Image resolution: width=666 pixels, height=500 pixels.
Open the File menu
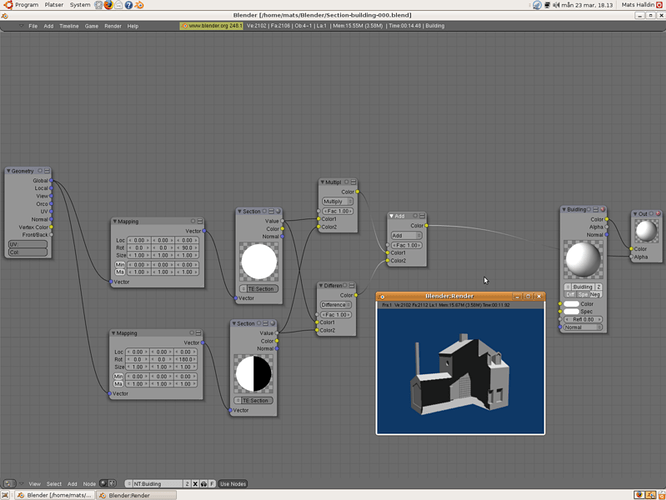(x=33, y=26)
